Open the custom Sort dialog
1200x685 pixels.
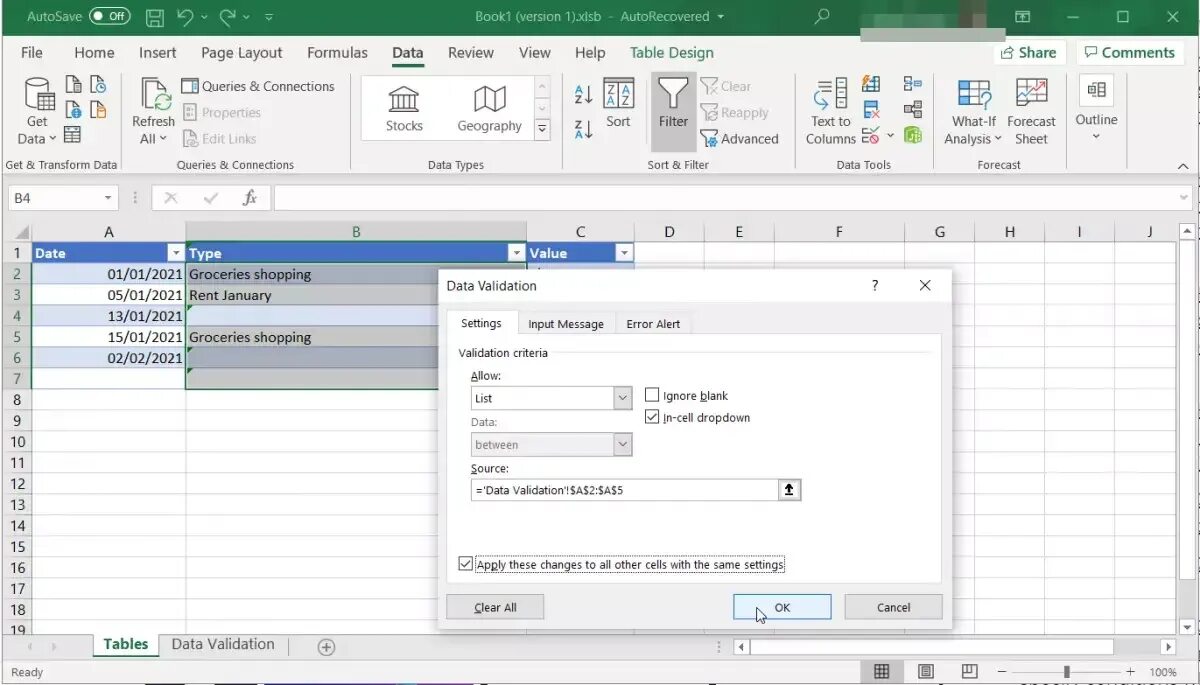click(619, 104)
